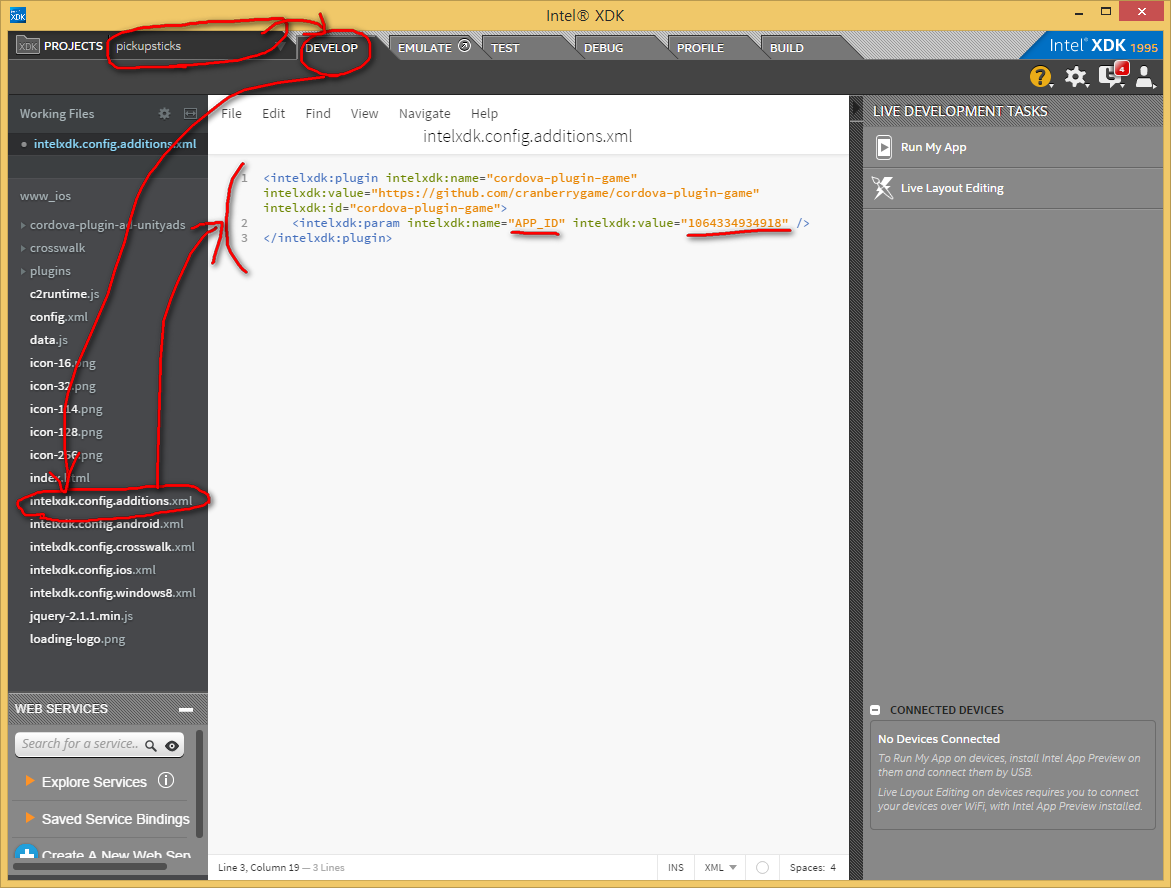Click the Create A New Web Service plus icon
Image resolution: width=1171 pixels, height=888 pixels.
[26, 853]
